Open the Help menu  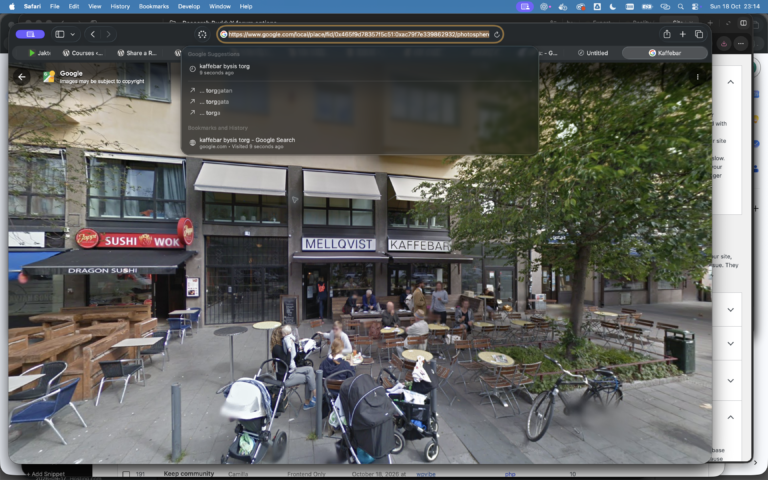pos(246,6)
